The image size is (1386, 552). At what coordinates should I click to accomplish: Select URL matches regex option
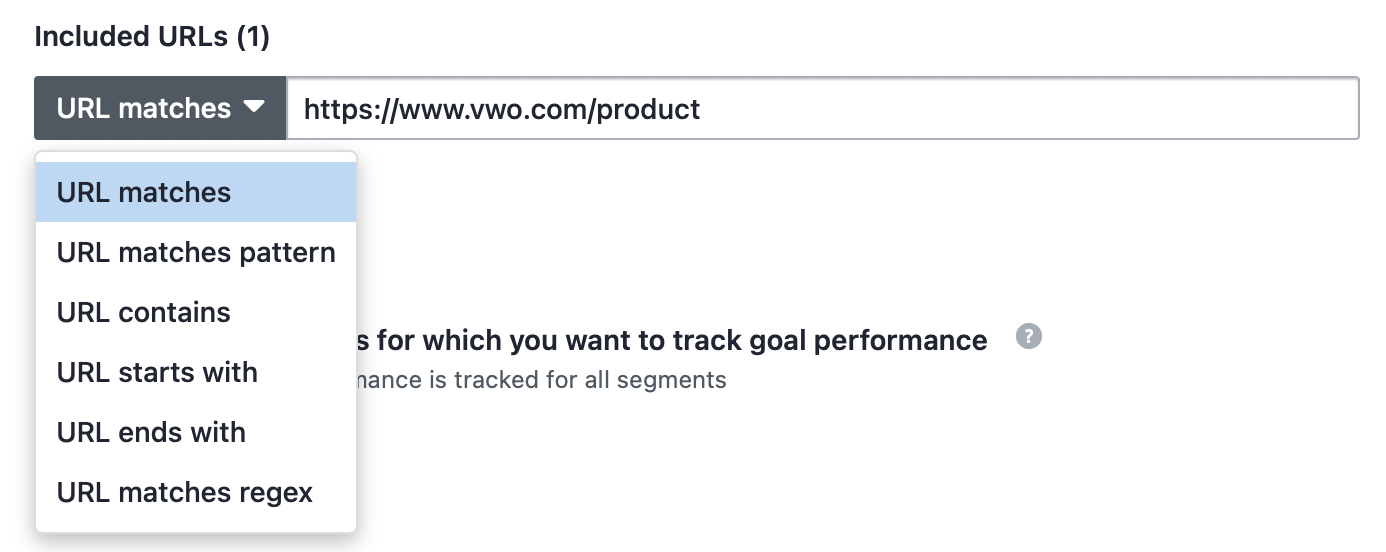[x=196, y=492]
